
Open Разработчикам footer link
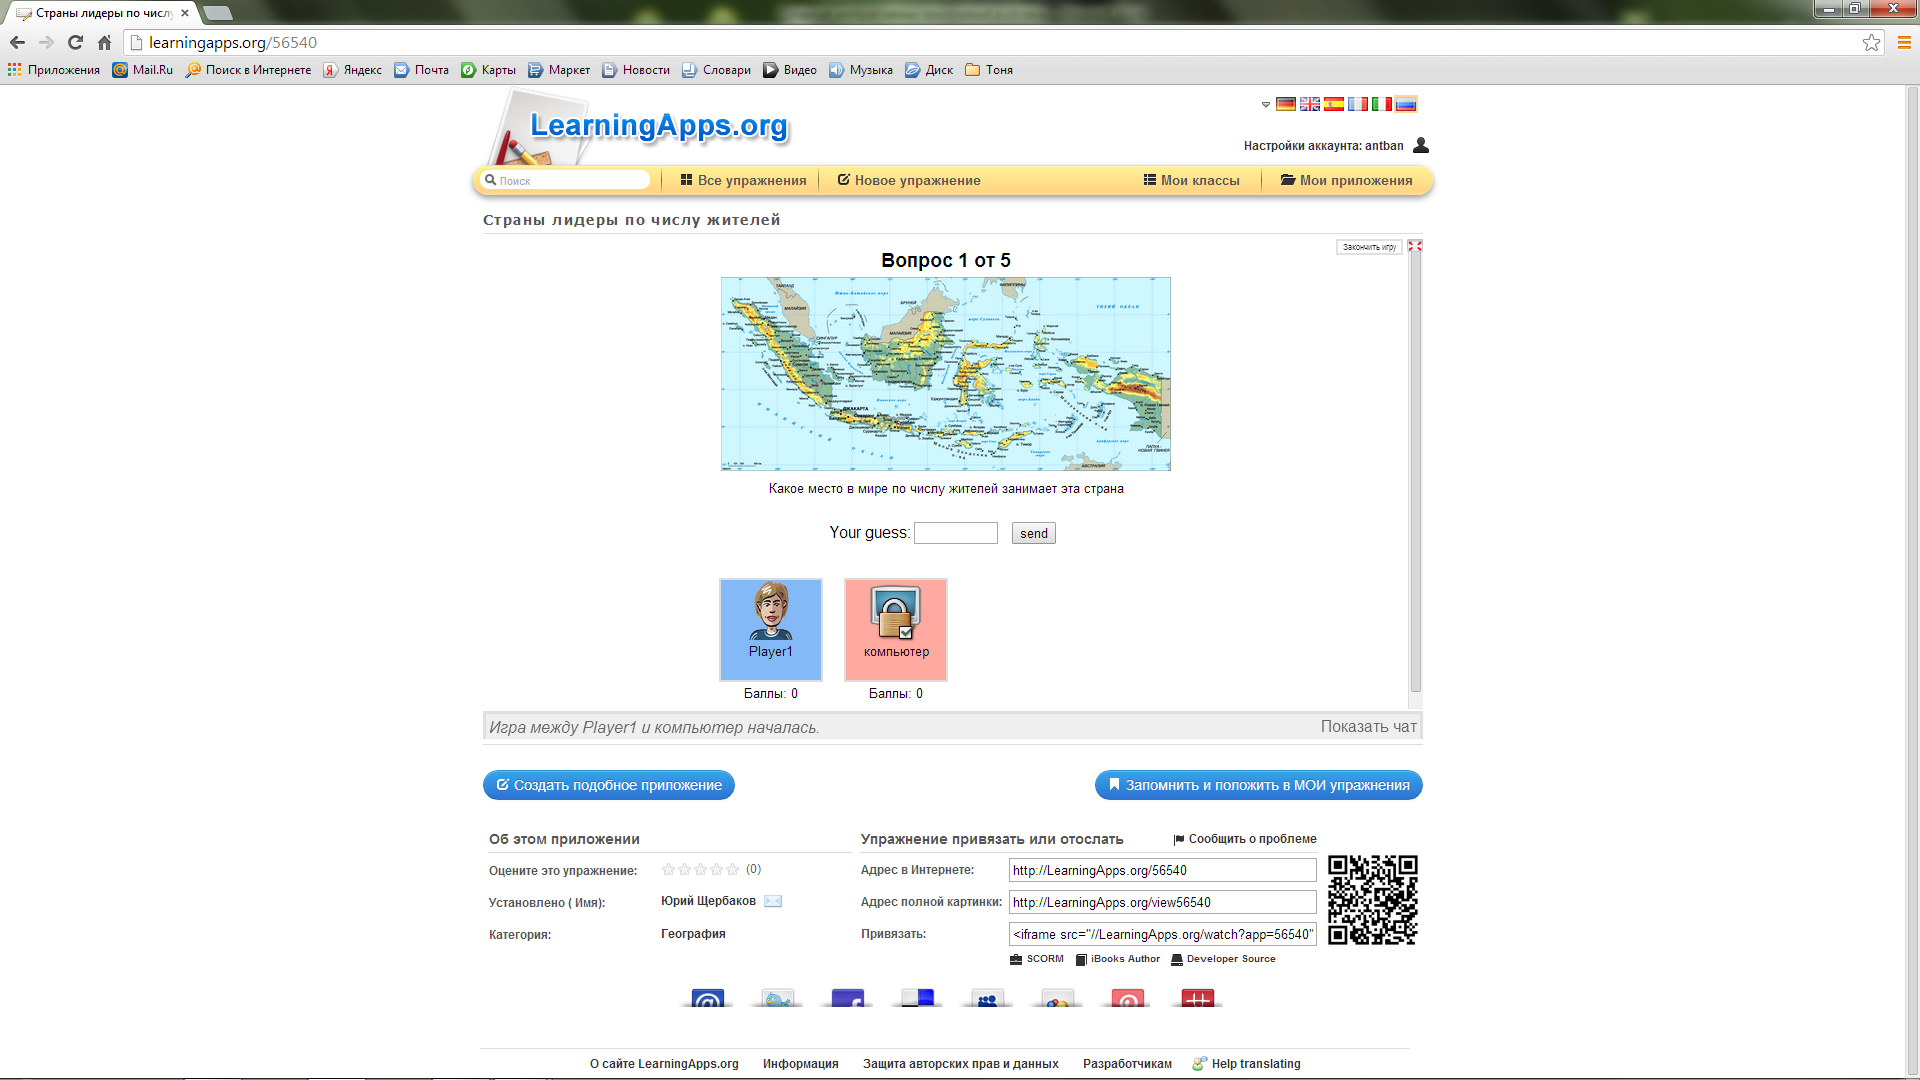1127,1064
